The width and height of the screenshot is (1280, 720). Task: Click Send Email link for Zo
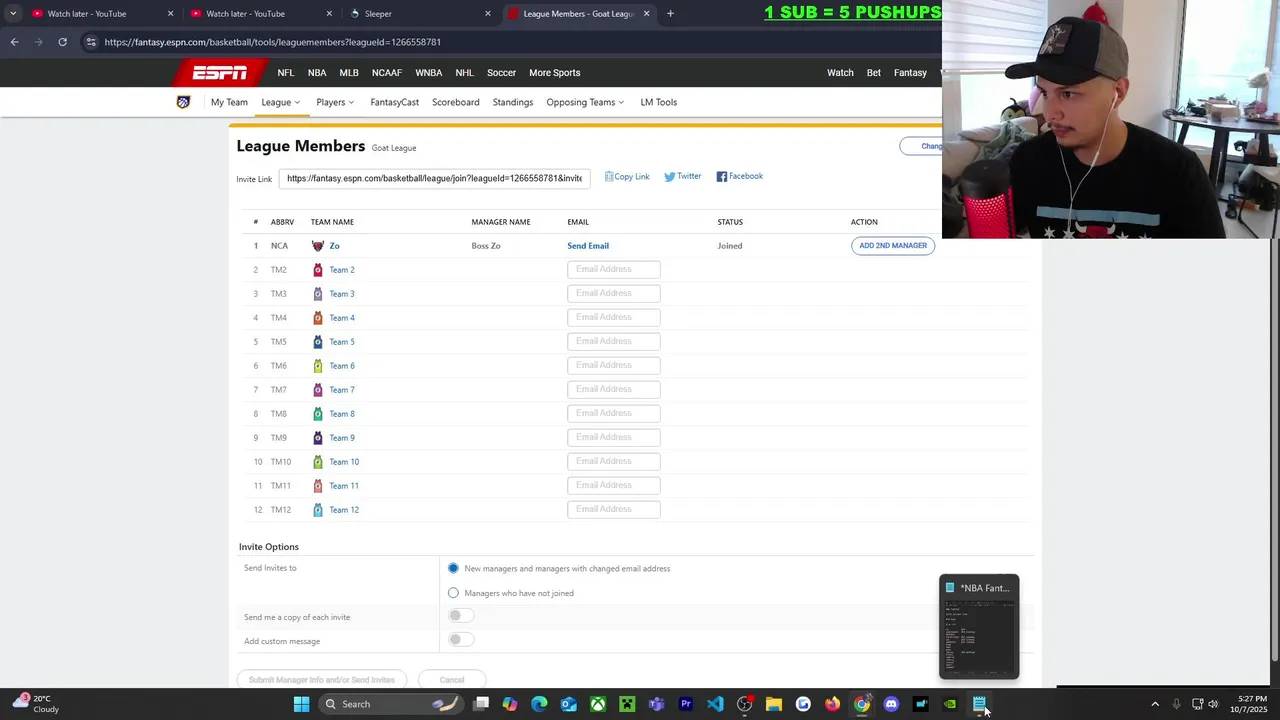[588, 246]
